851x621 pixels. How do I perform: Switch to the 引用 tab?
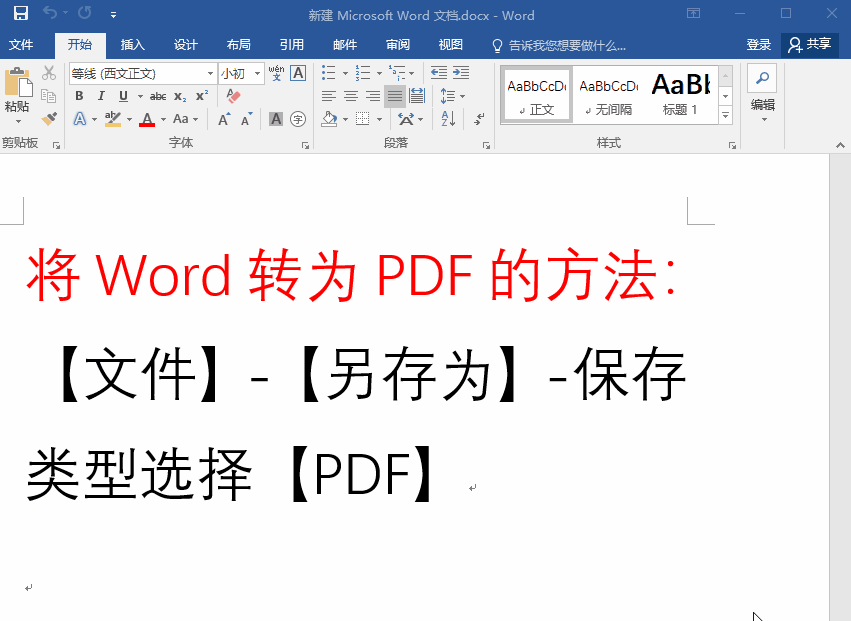(x=291, y=45)
